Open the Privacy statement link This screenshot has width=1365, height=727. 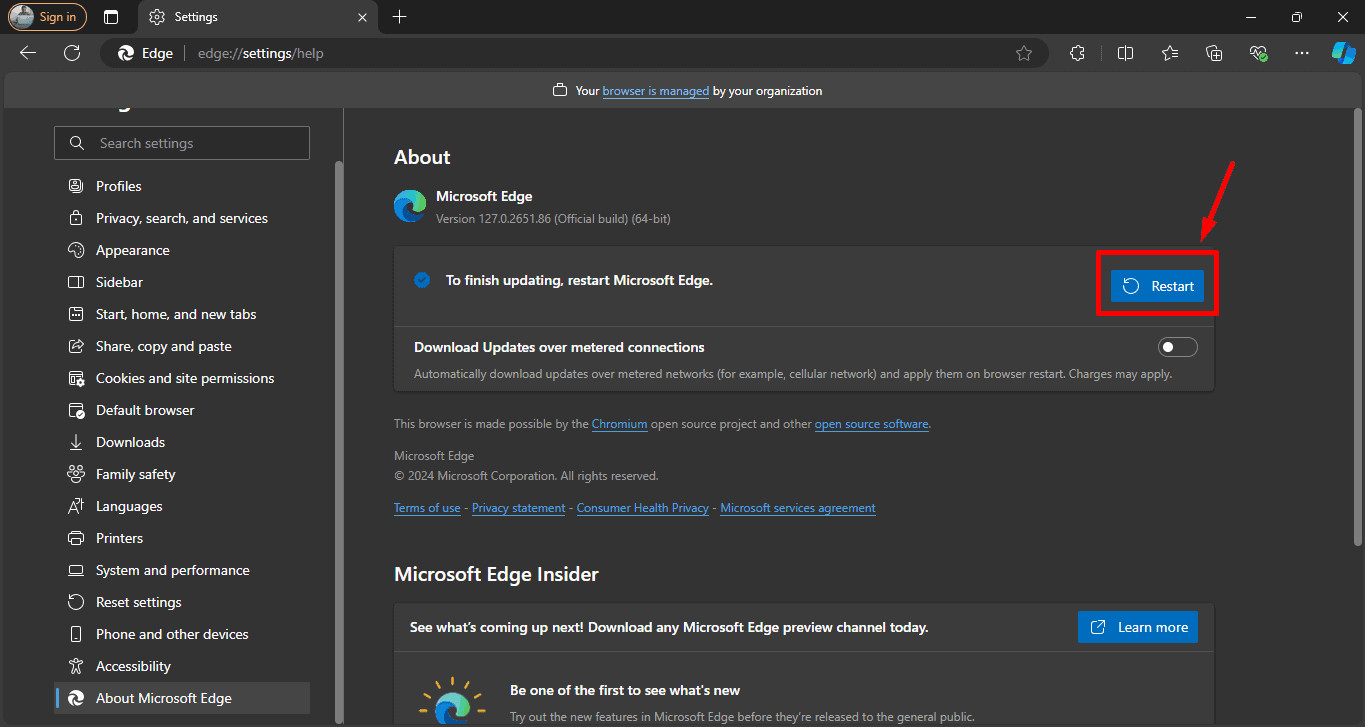(x=518, y=508)
